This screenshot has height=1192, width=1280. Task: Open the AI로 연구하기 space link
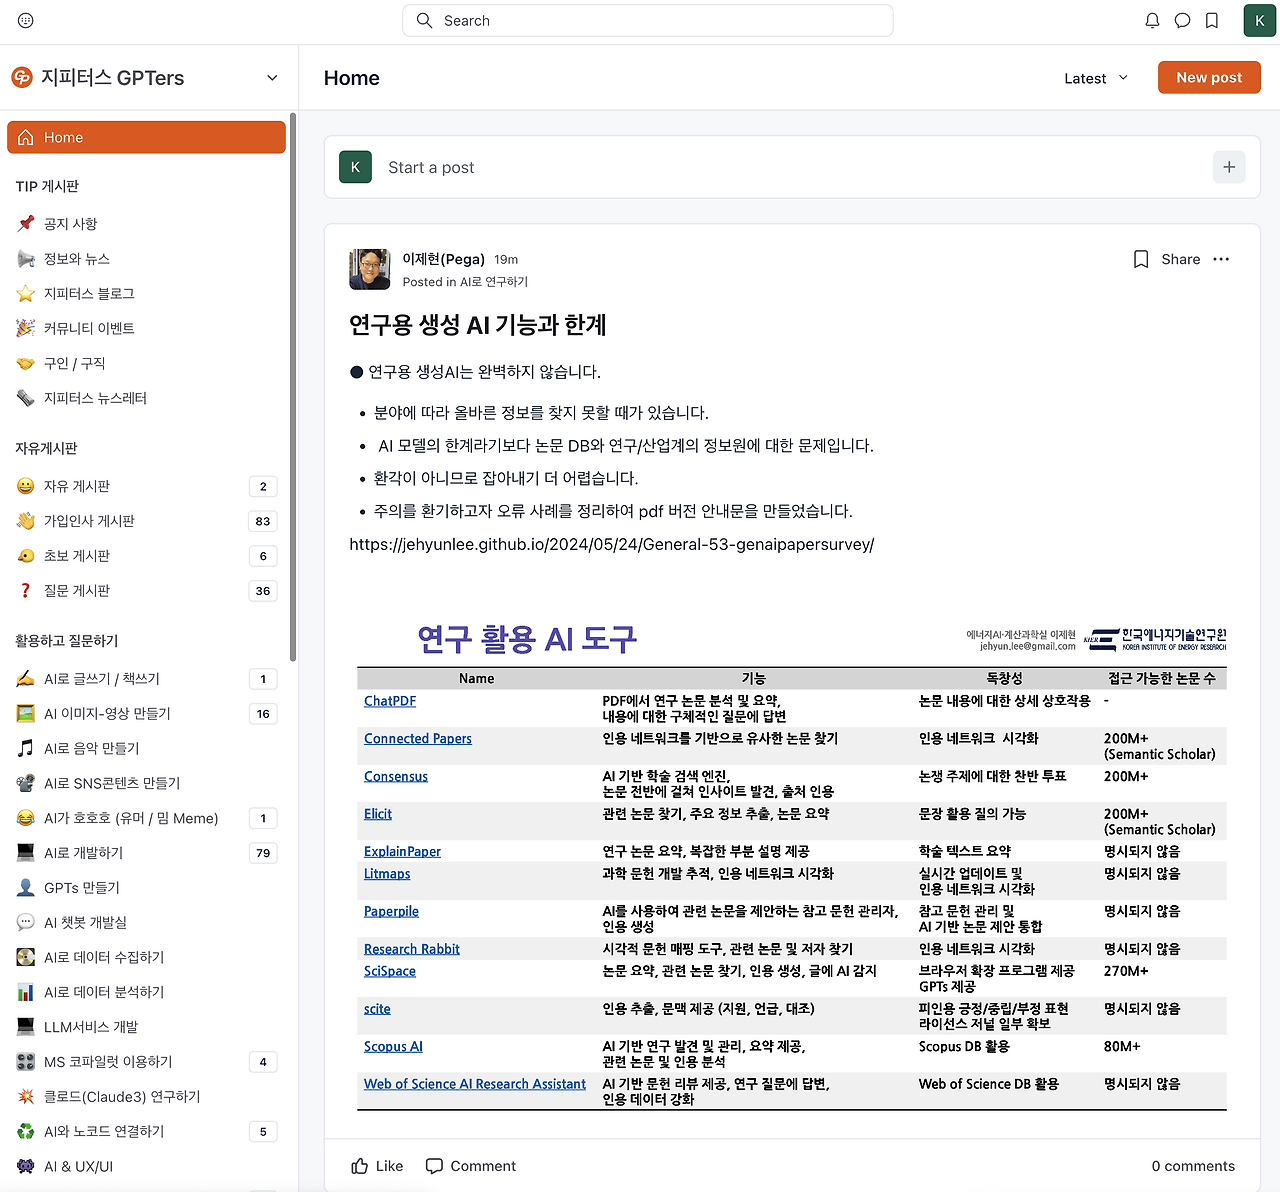coord(494,282)
